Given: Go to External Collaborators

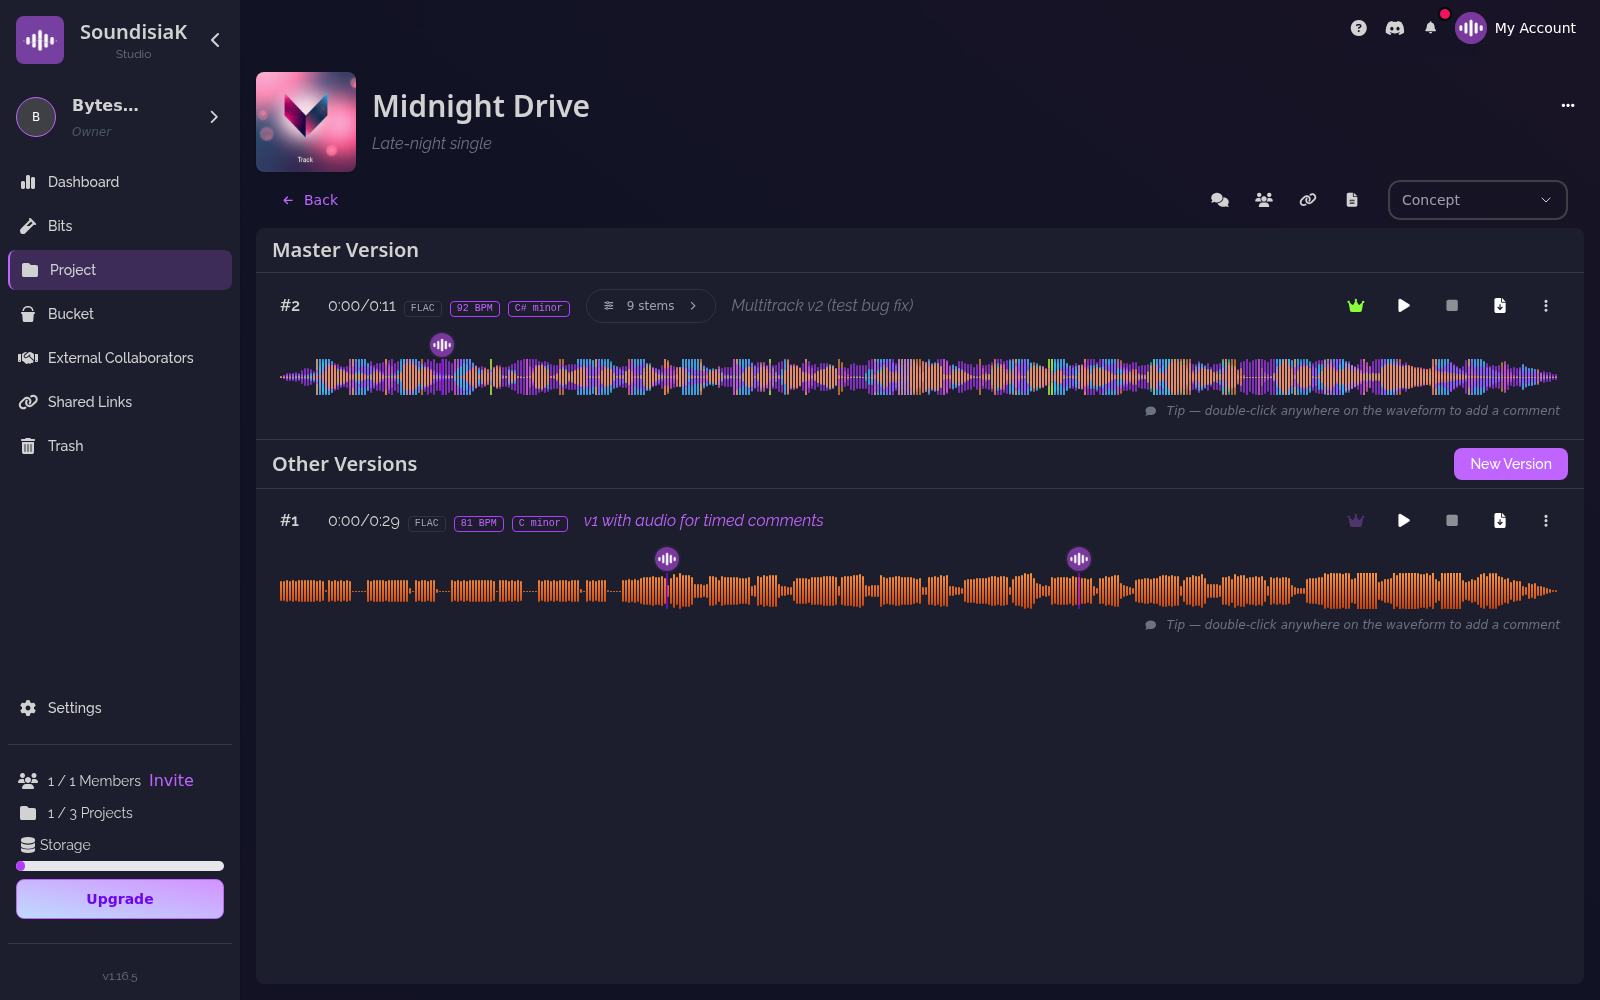Looking at the screenshot, I should click(120, 358).
